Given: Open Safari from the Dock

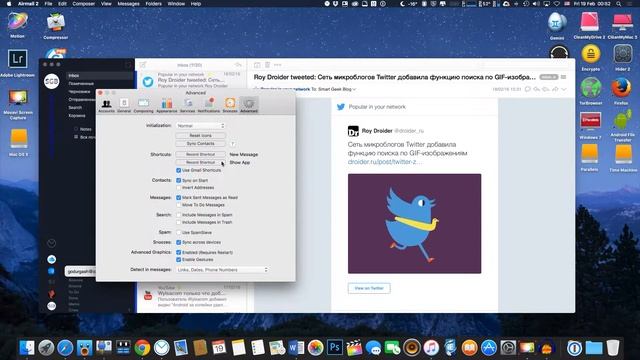Looking at the screenshot, I should pos(65,348).
